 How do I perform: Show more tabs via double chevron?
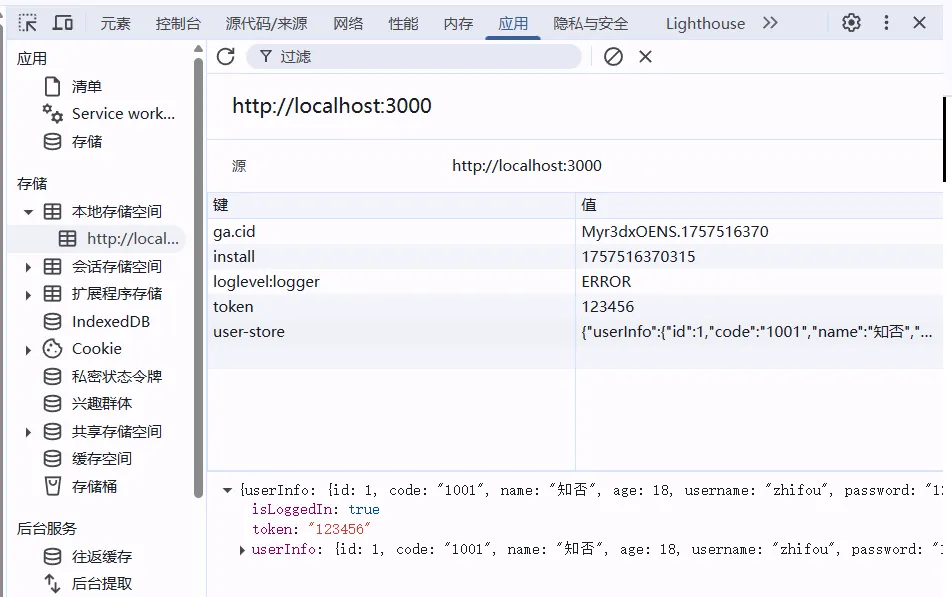click(770, 23)
